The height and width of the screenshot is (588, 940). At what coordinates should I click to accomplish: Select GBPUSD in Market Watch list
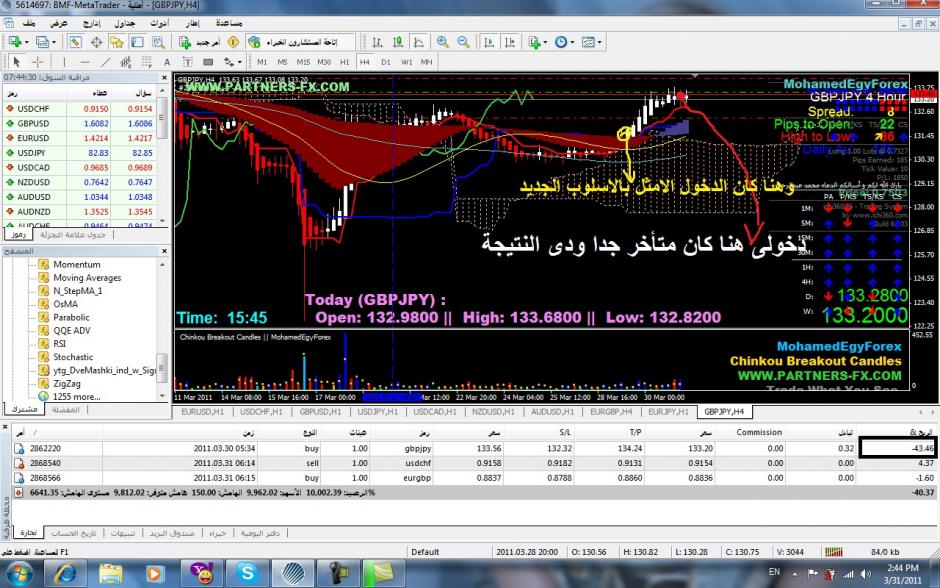[x=34, y=123]
